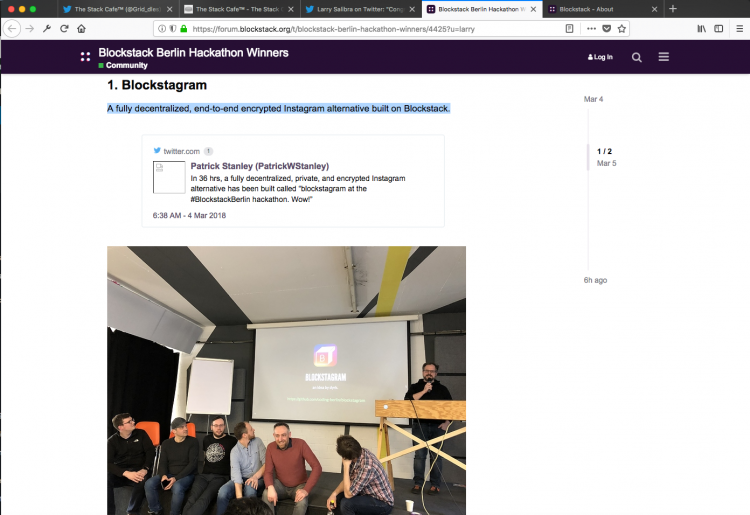The image size is (750, 515).
Task: Open forum search magnifier
Action: (637, 57)
